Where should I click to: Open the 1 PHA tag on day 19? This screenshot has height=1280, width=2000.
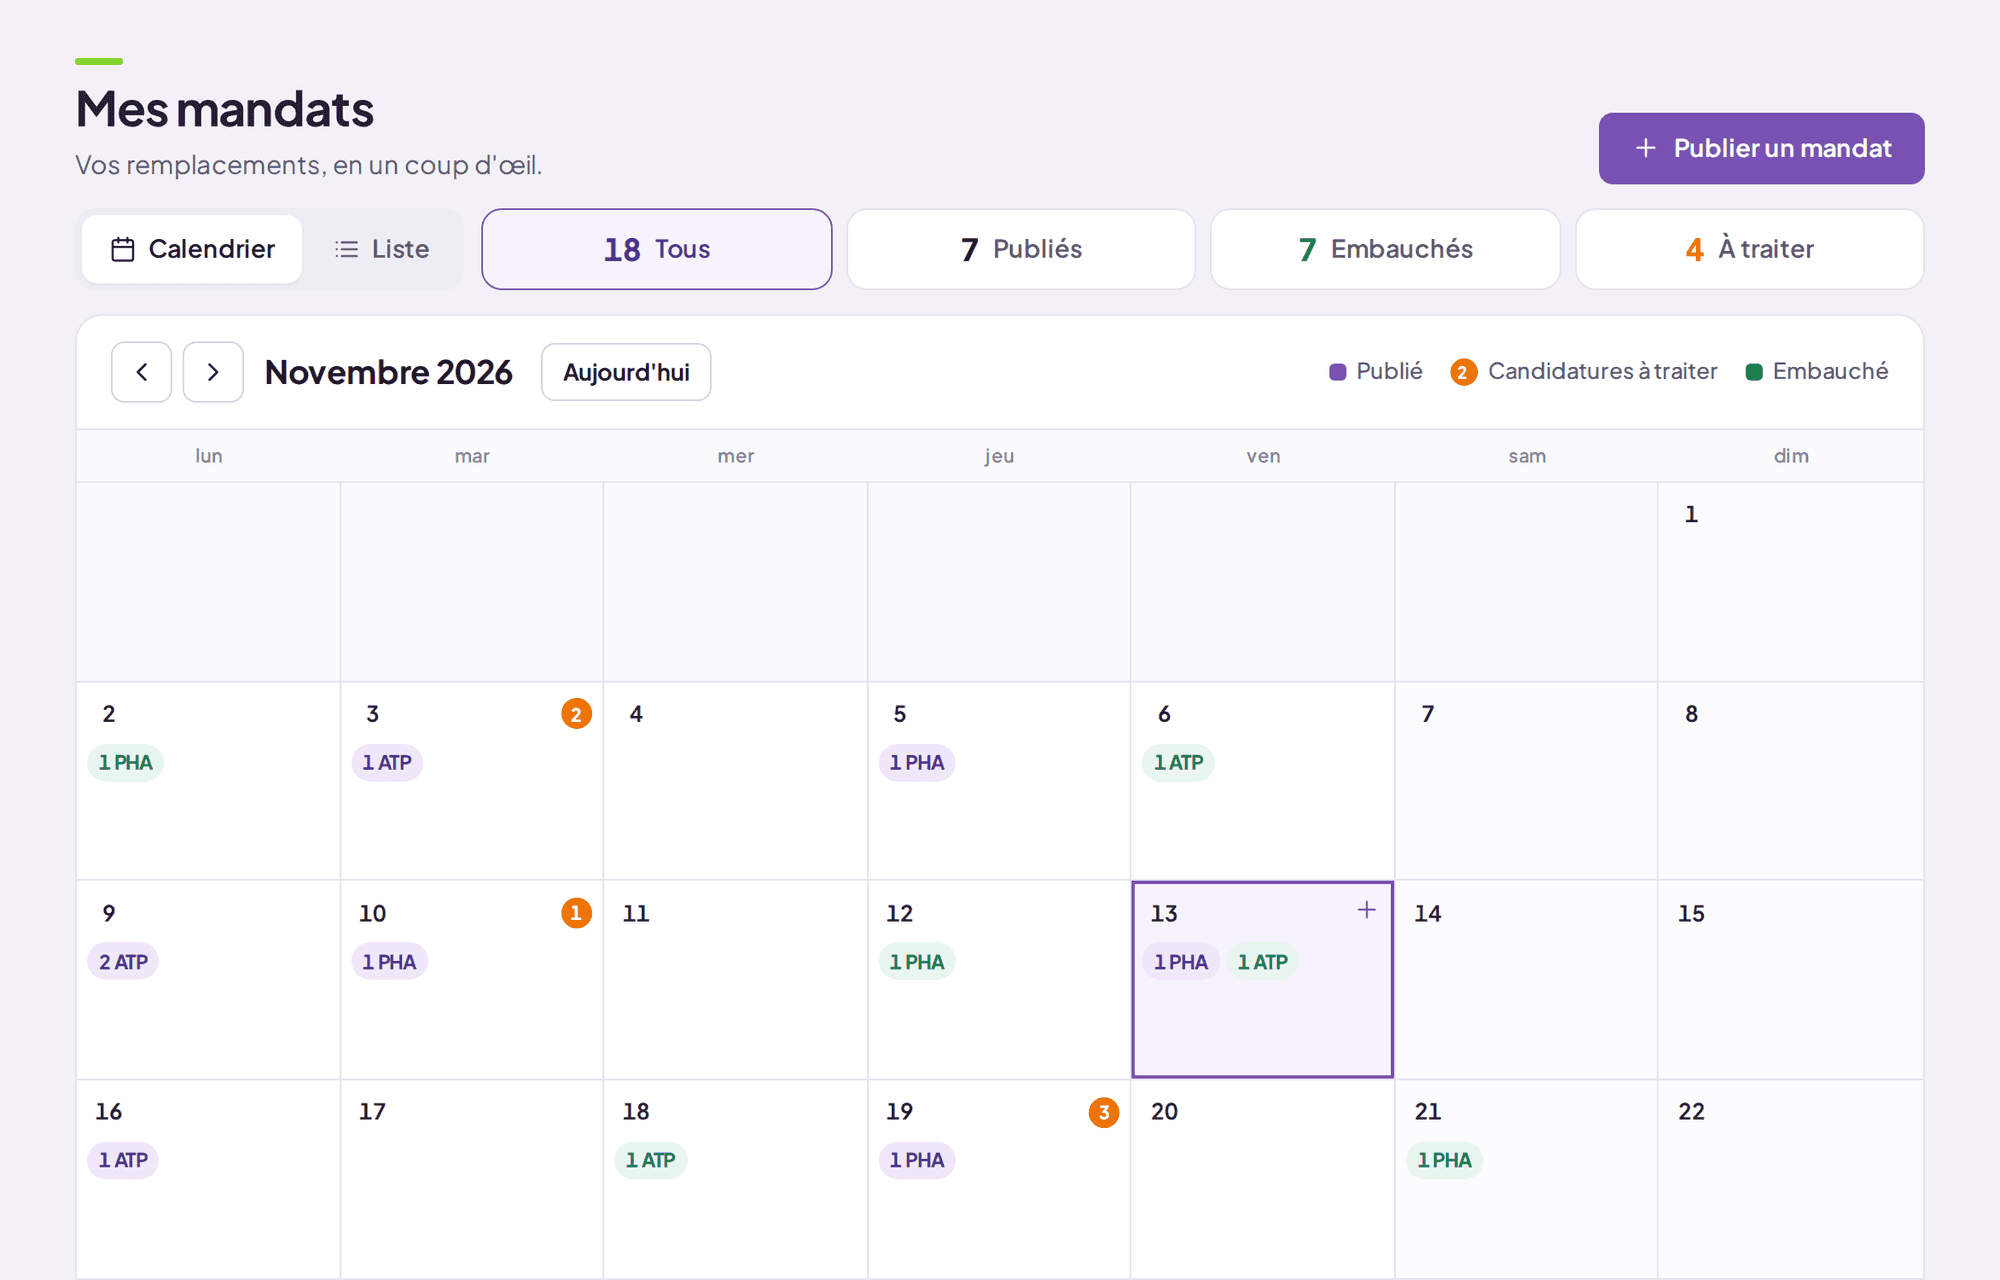917,1160
